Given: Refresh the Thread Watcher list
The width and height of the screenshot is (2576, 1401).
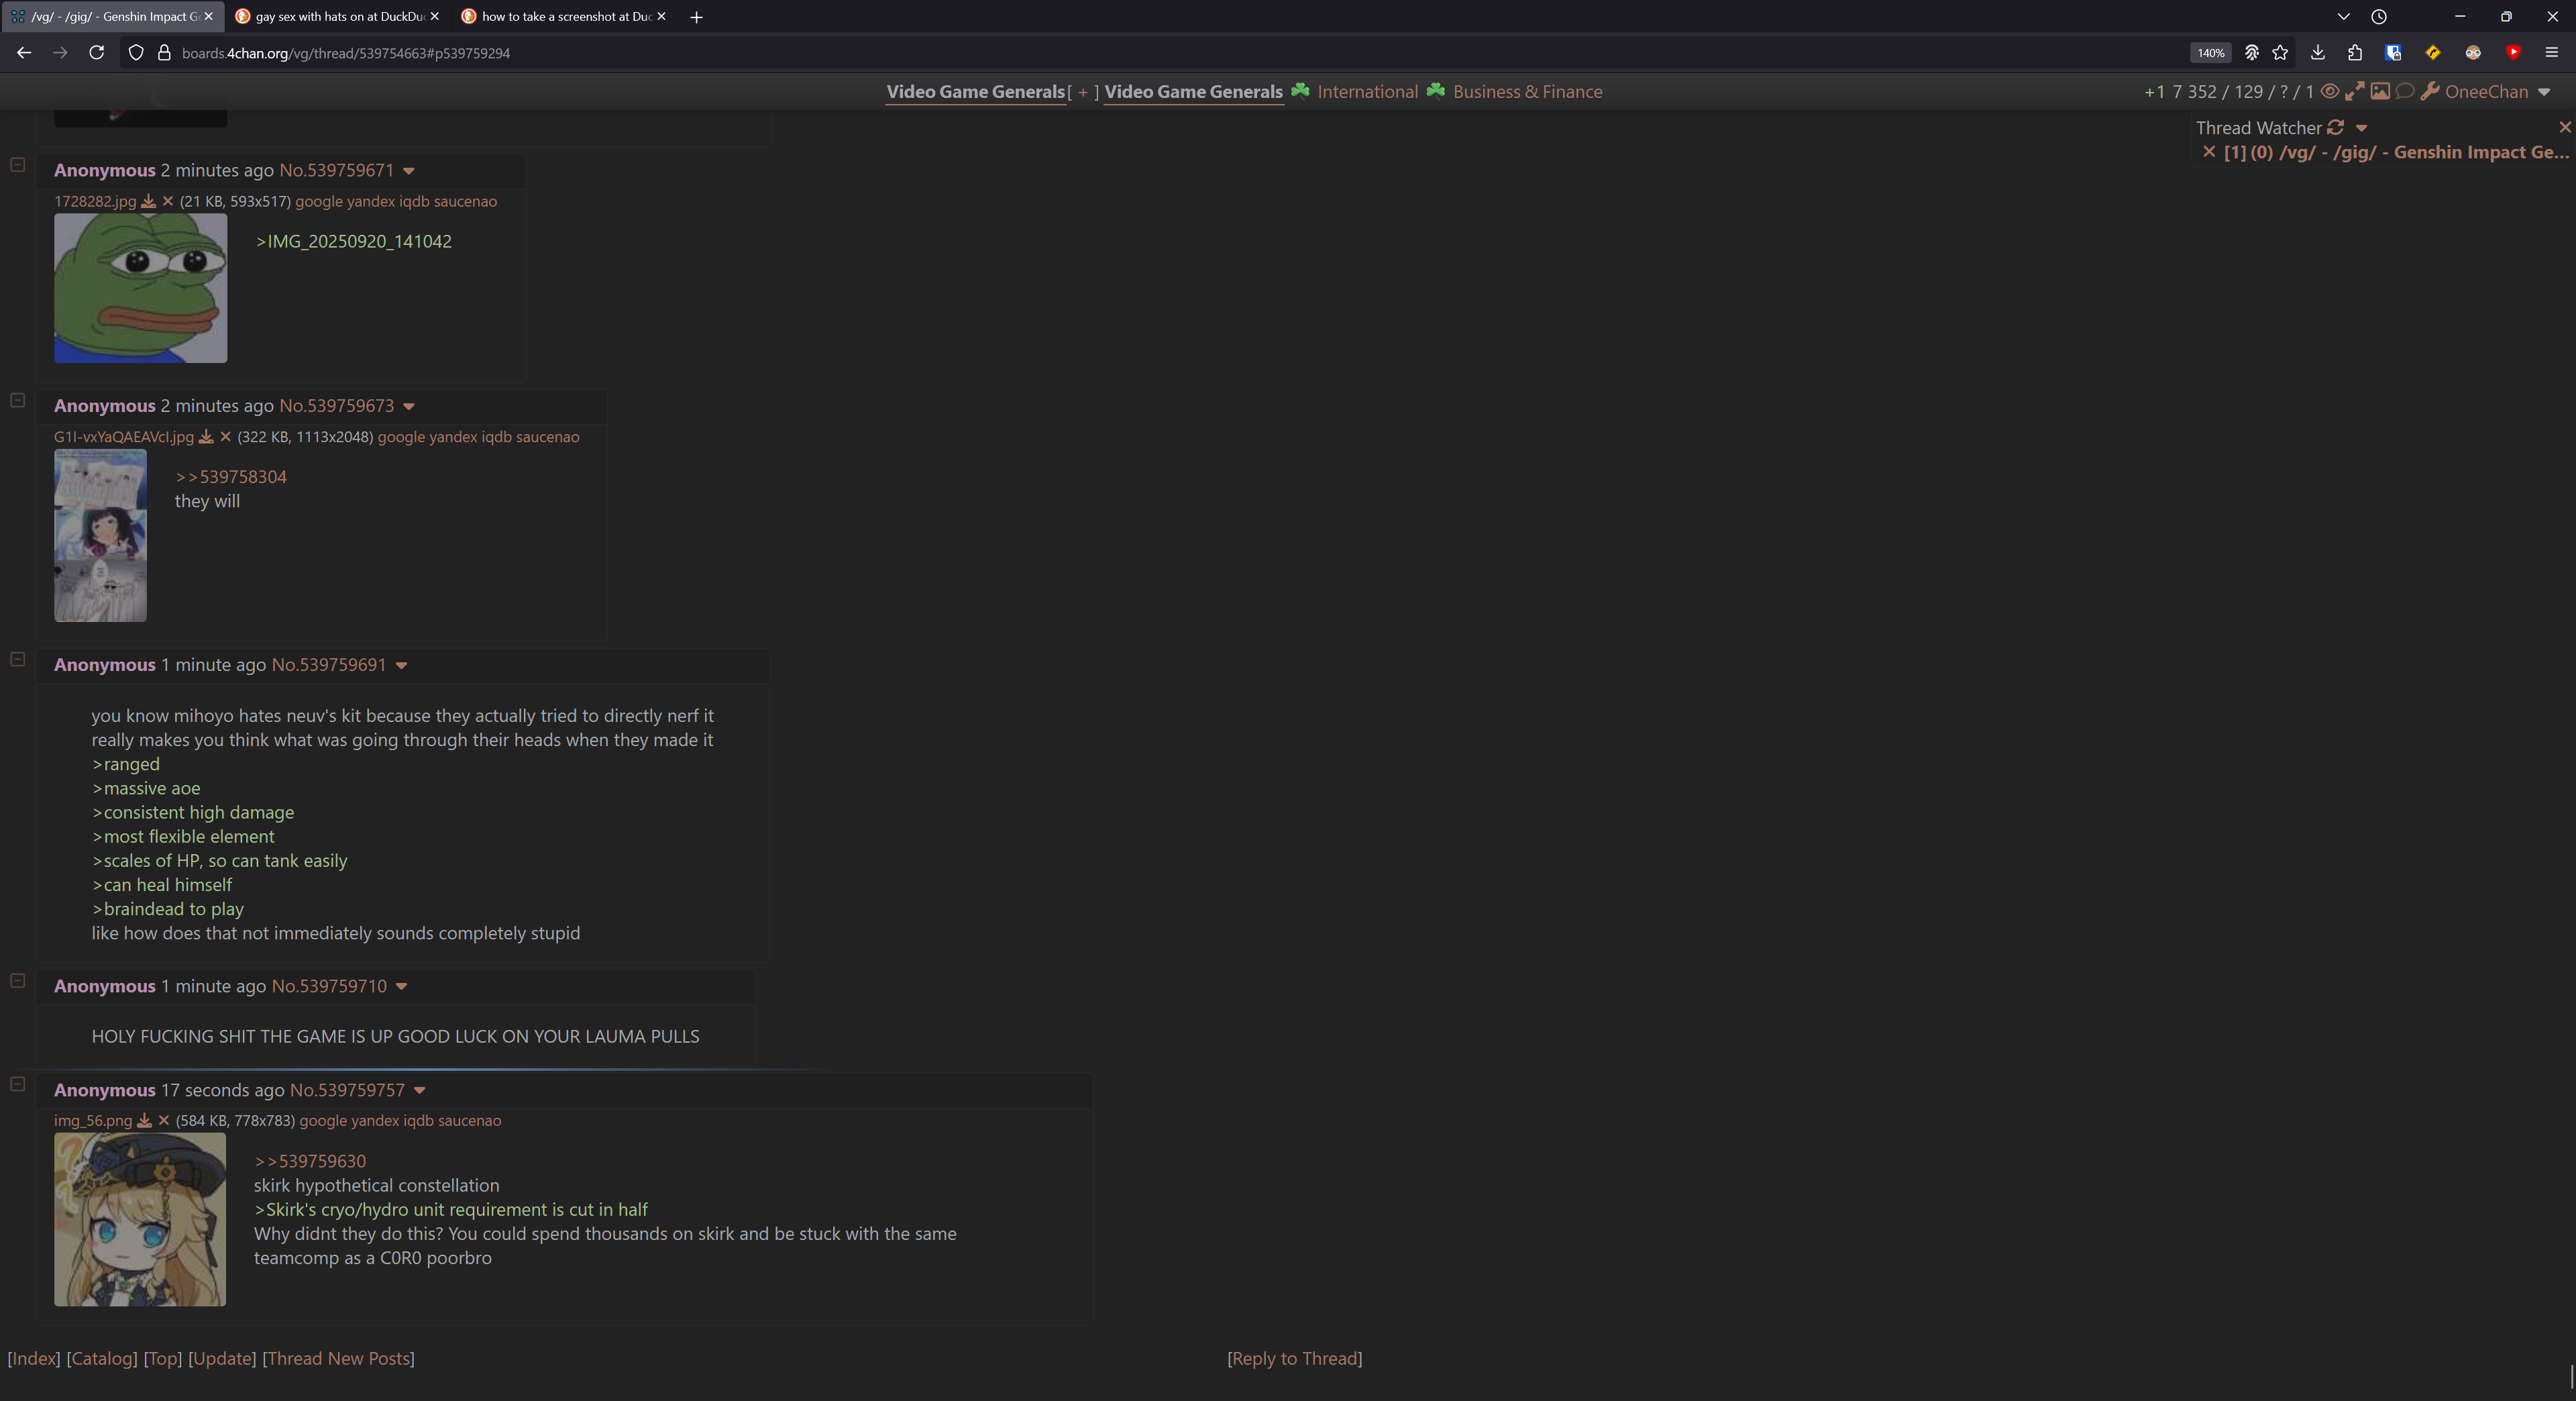Looking at the screenshot, I should coord(2336,127).
